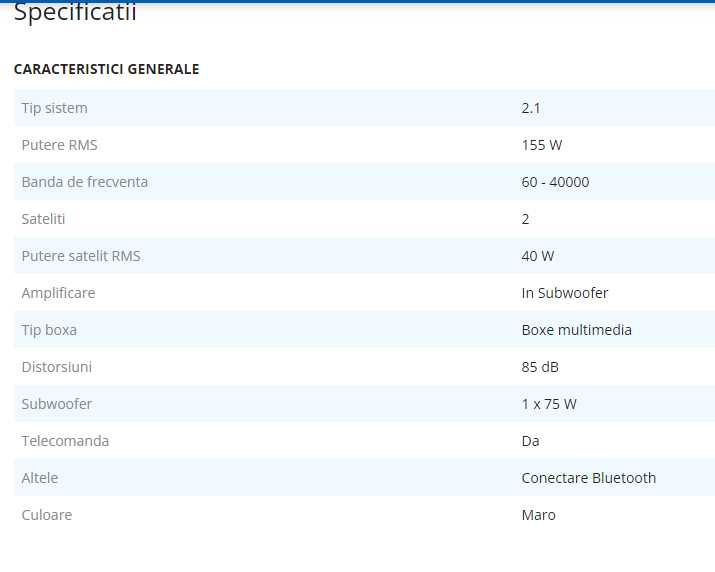715x572 pixels.
Task: Click the Amplificare label
Action: [x=58, y=293]
